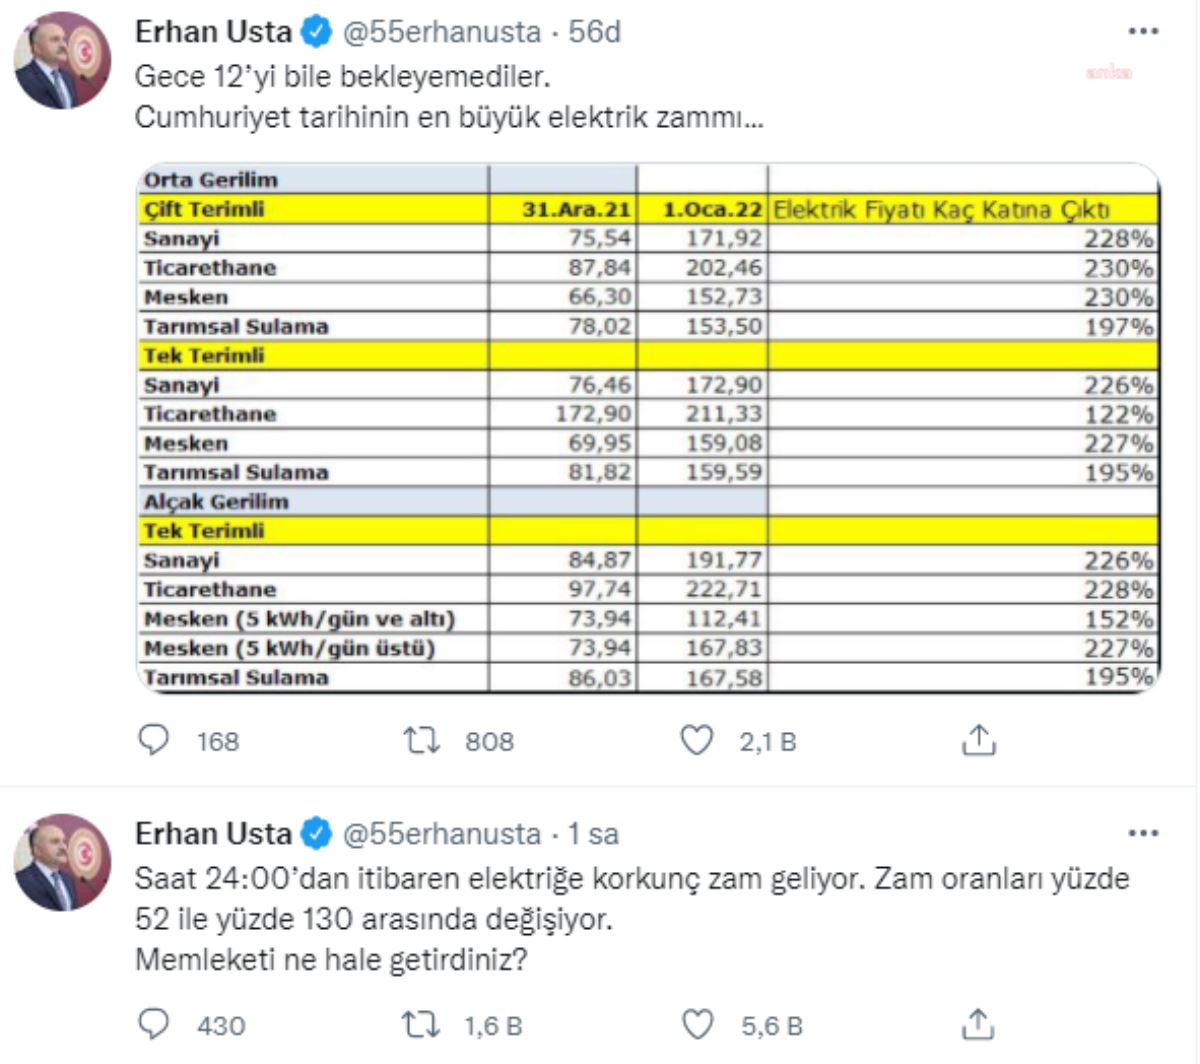Like the tweet with 2,1 B likes
This screenshot has height=1064, width=1200.
tap(696, 741)
